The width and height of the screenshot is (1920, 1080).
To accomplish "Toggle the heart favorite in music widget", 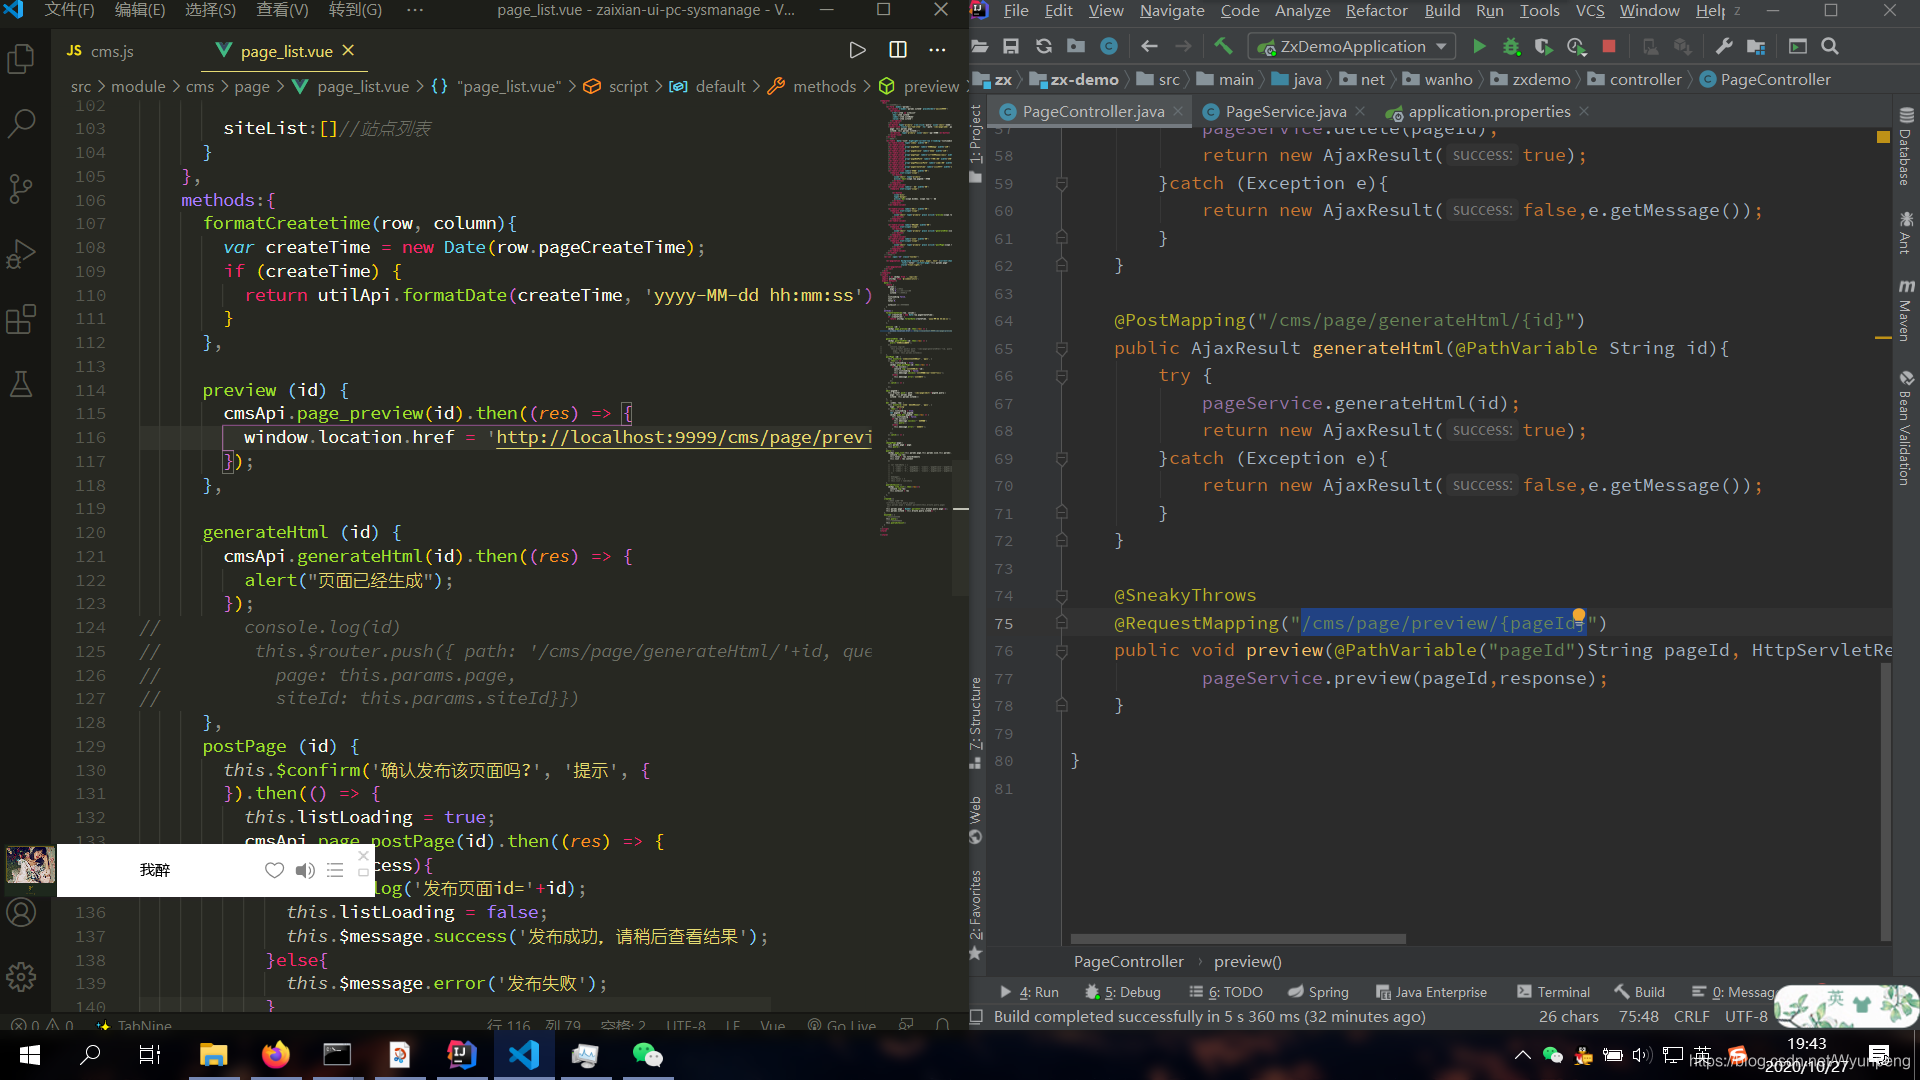I will (274, 870).
